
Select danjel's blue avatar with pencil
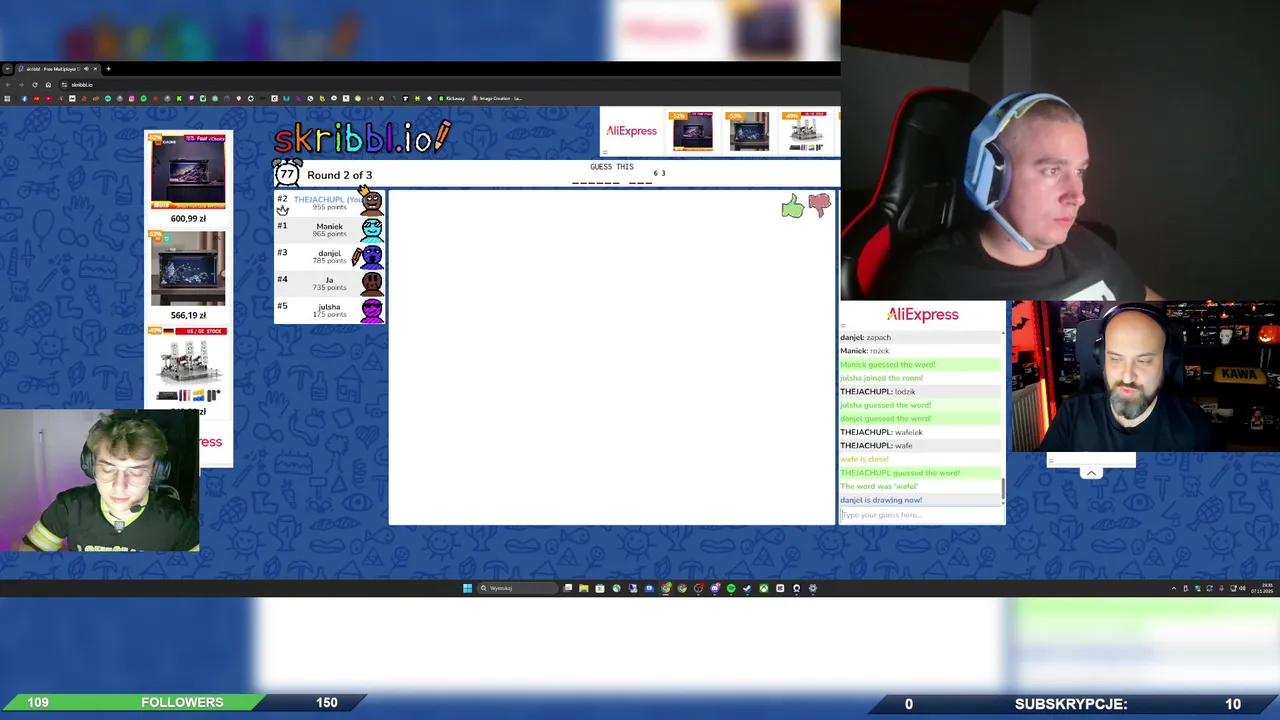371,256
